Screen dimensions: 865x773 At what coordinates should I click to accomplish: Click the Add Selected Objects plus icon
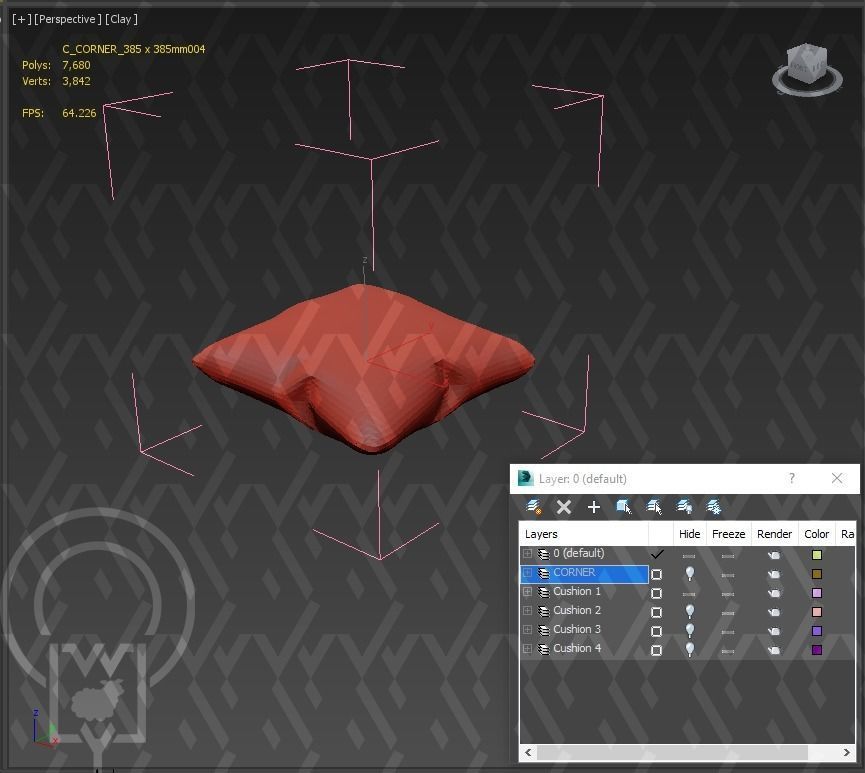(x=594, y=507)
